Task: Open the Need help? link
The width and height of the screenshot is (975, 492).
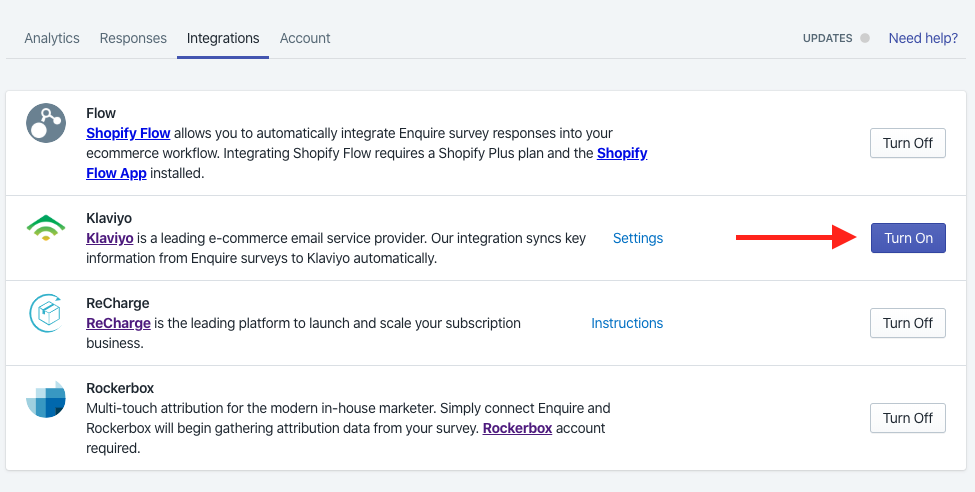Action: point(923,38)
